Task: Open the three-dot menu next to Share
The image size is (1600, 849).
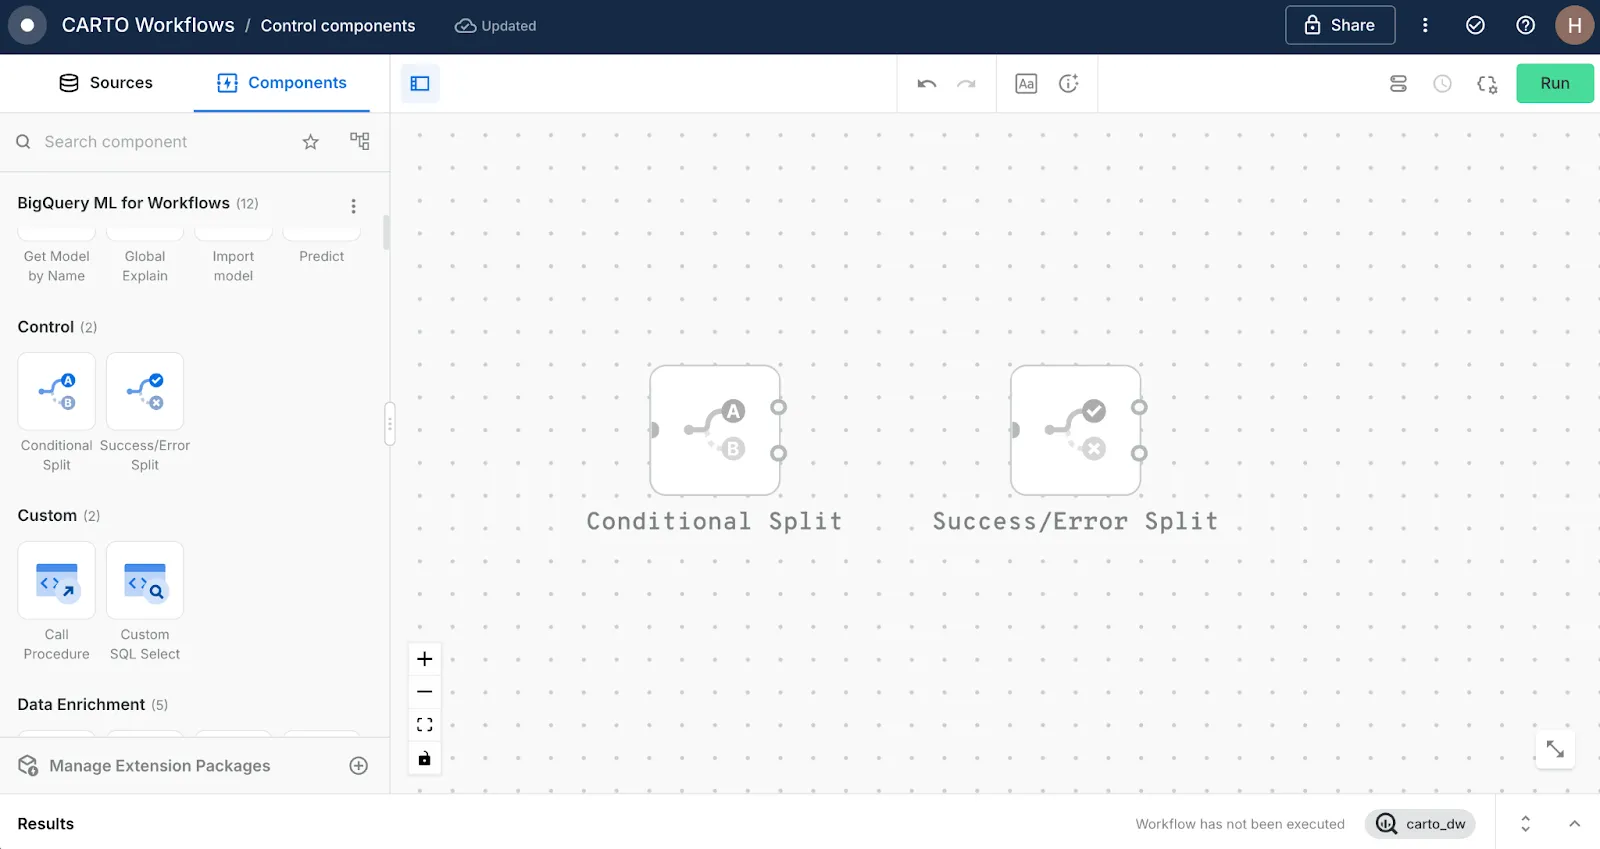Action: click(1425, 26)
